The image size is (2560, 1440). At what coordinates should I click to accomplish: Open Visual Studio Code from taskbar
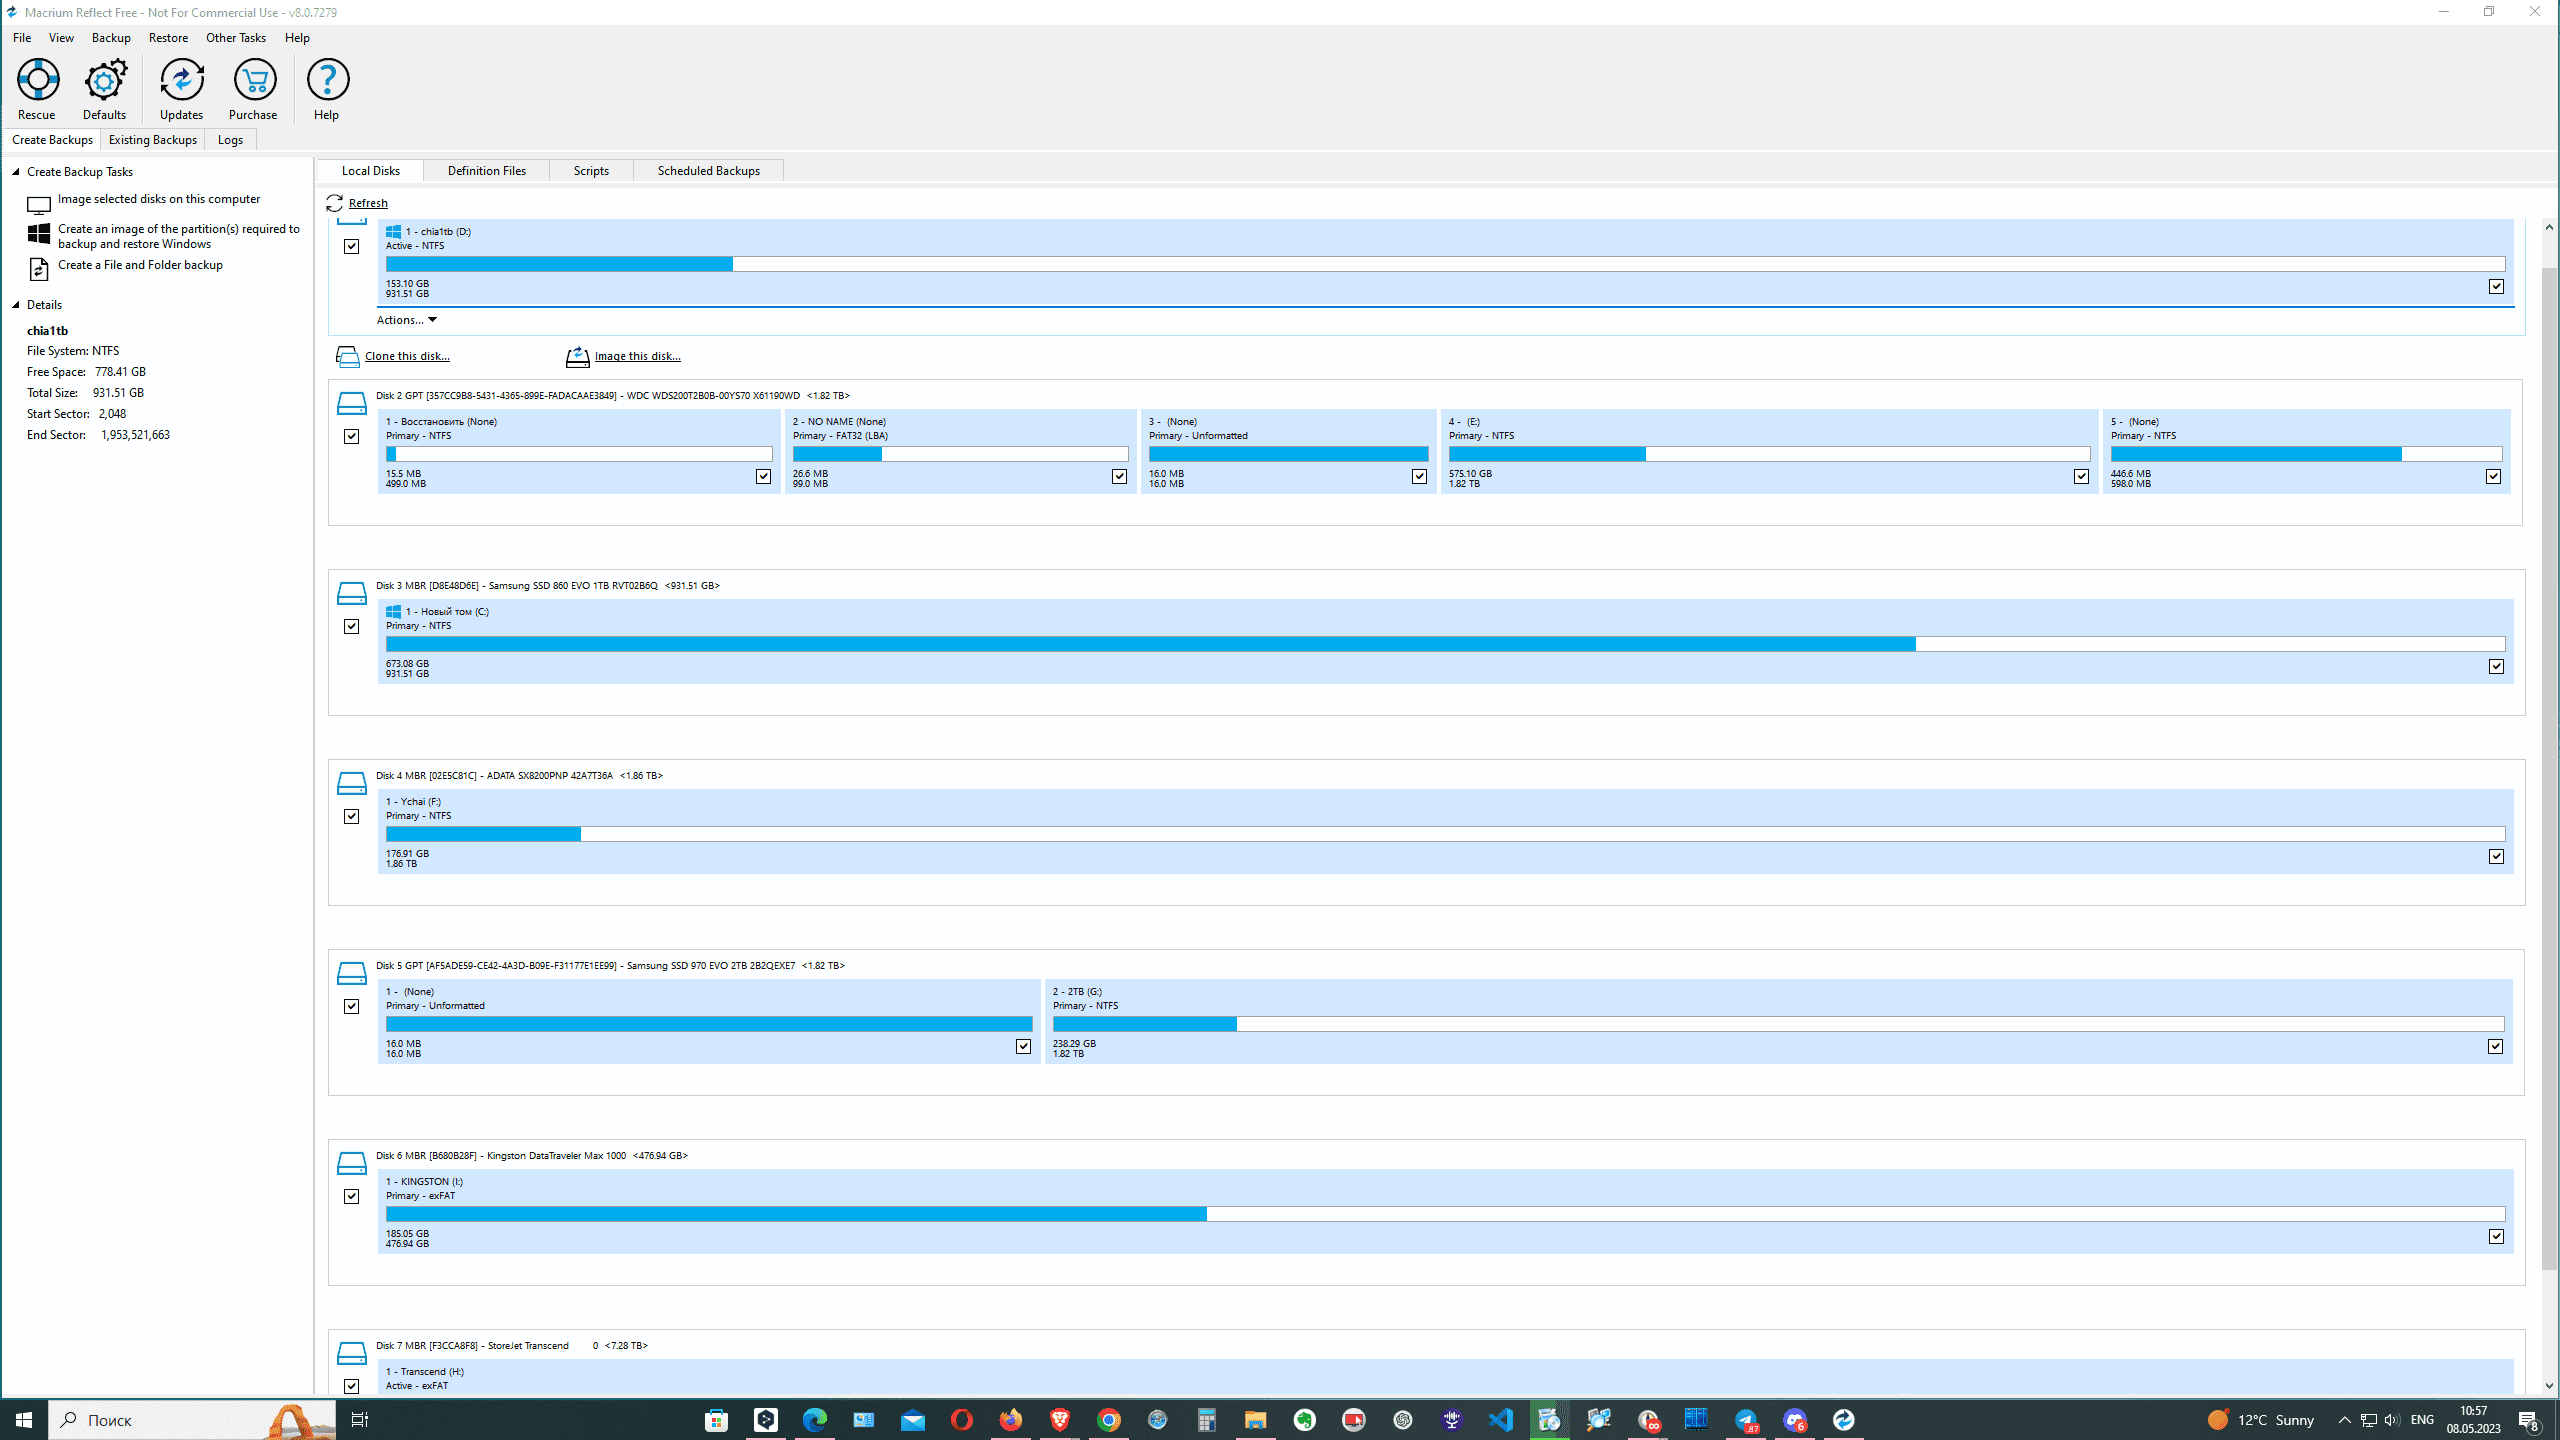1501,1419
